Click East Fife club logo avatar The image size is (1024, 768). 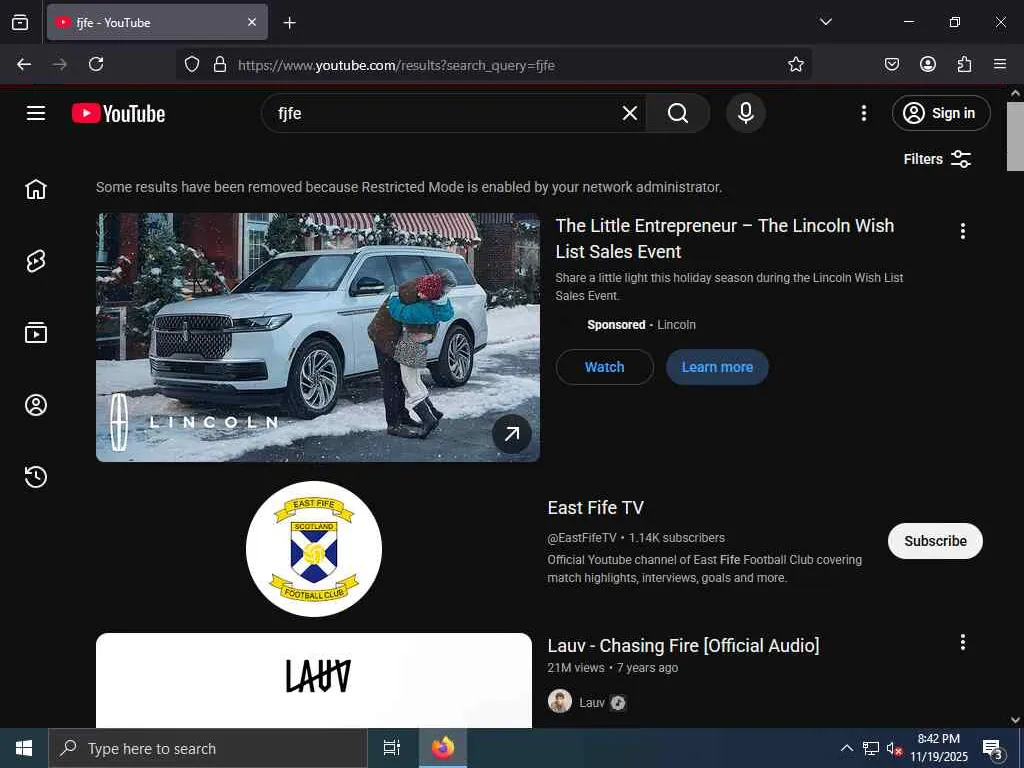pos(314,549)
